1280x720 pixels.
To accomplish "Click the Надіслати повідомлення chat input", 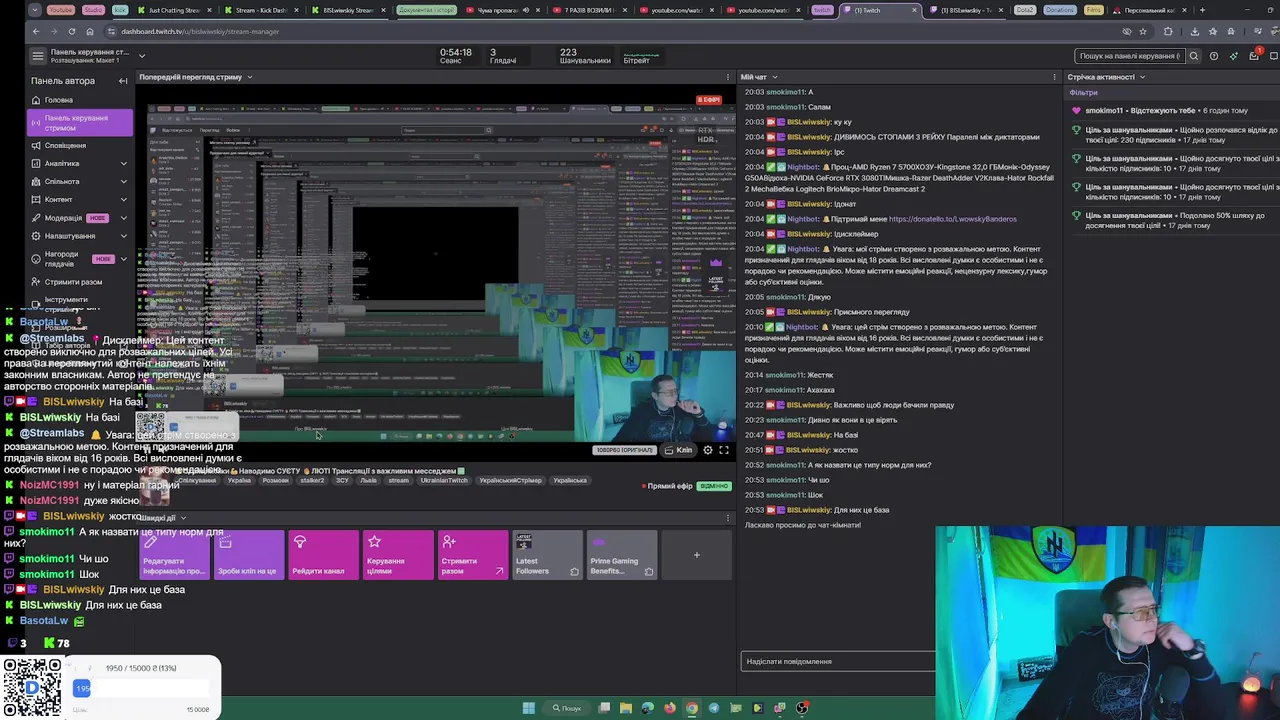I will 838,661.
